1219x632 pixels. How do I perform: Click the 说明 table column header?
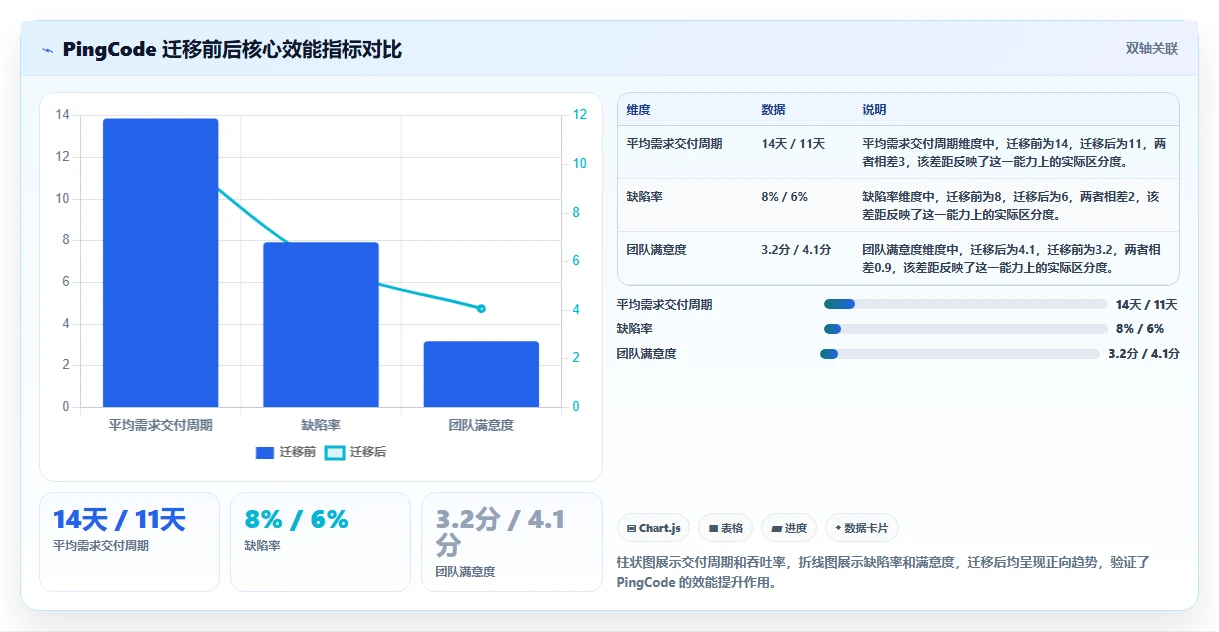[x=874, y=110]
